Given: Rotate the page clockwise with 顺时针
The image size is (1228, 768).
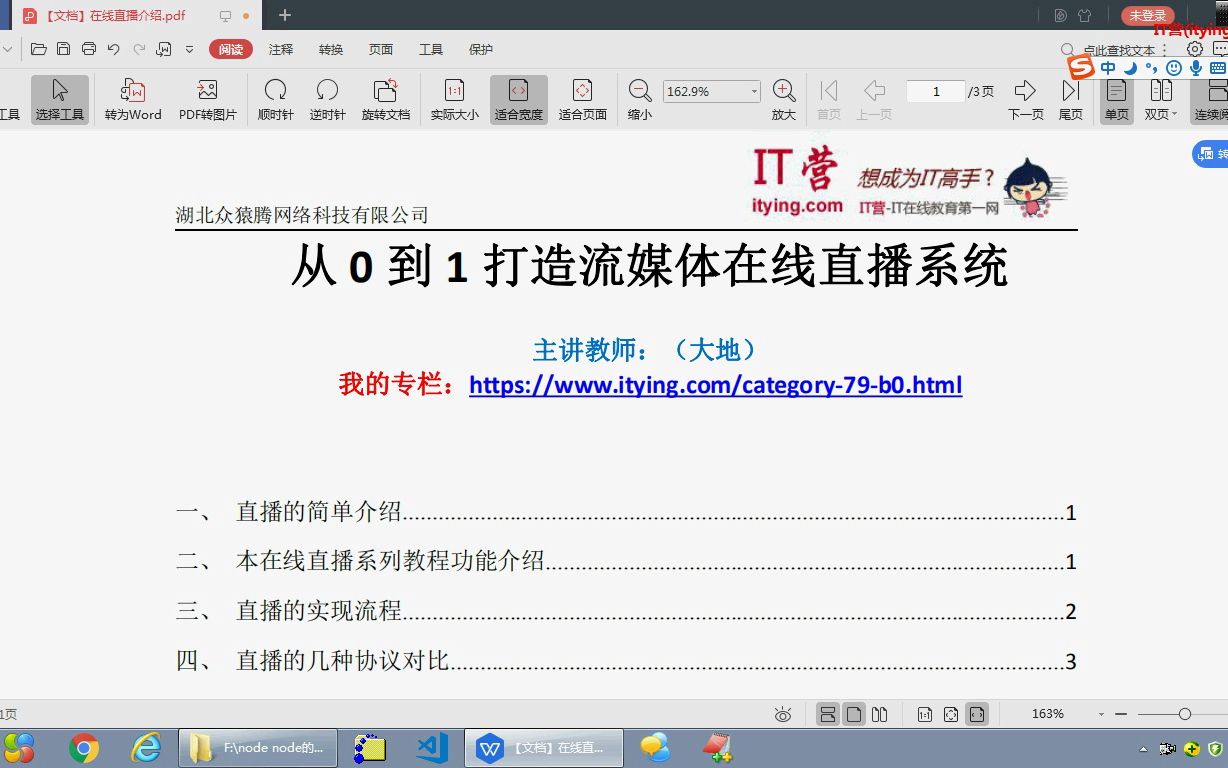Looking at the screenshot, I should [x=275, y=97].
